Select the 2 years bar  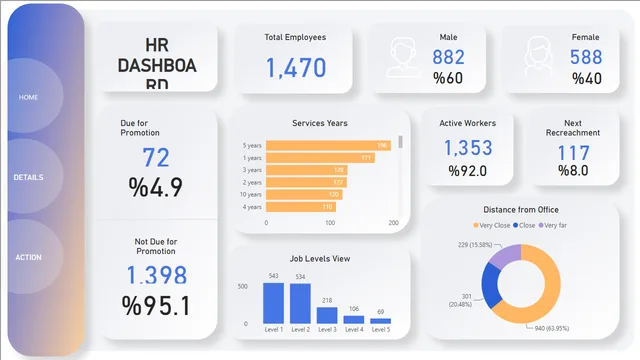tap(307, 182)
